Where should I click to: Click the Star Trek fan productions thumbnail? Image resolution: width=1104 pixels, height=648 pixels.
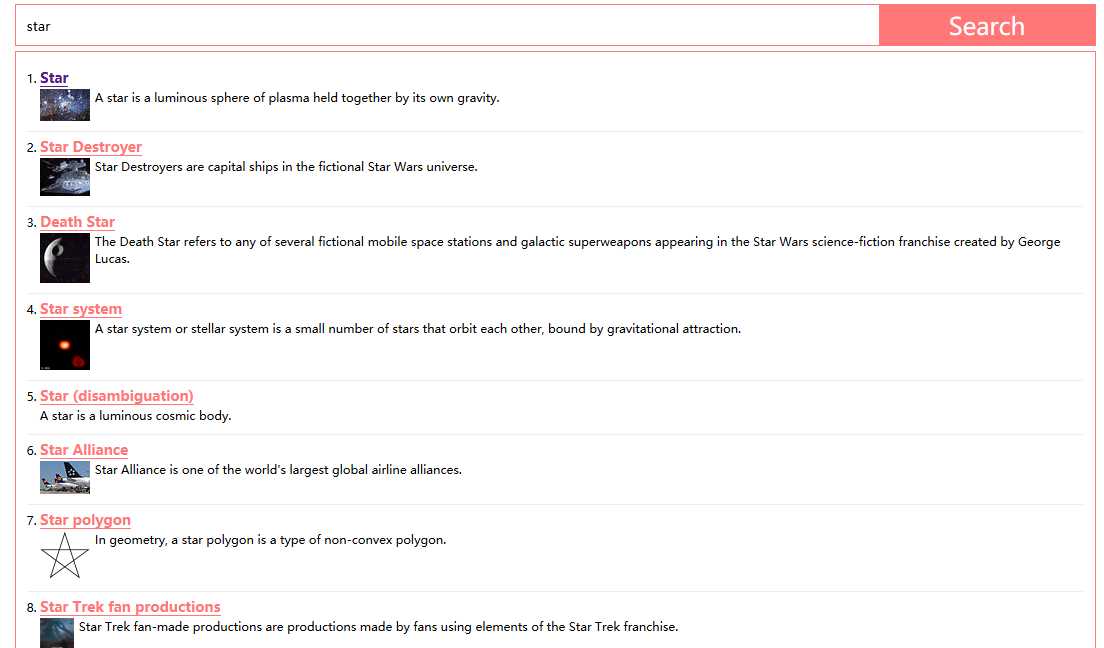pos(57,633)
